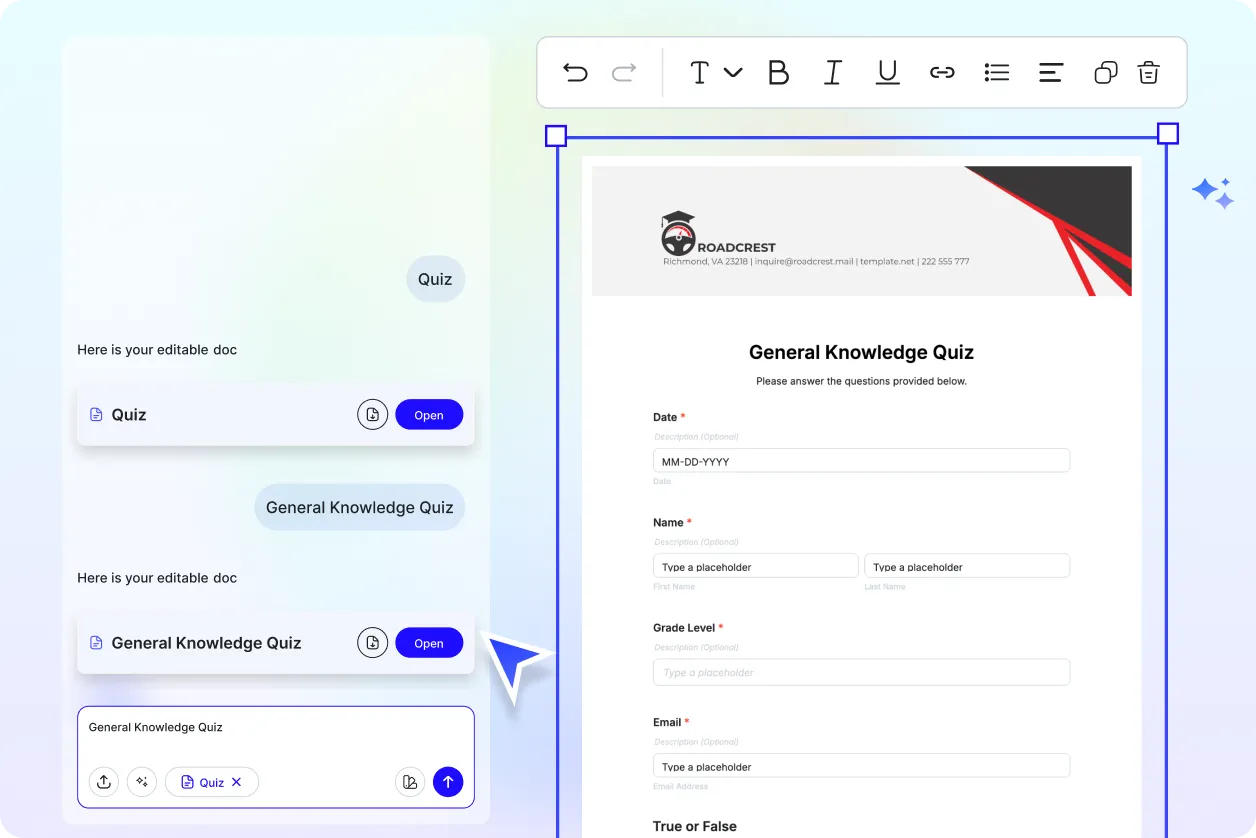Toggle bold formatting
The height and width of the screenshot is (838, 1256).
(778, 72)
